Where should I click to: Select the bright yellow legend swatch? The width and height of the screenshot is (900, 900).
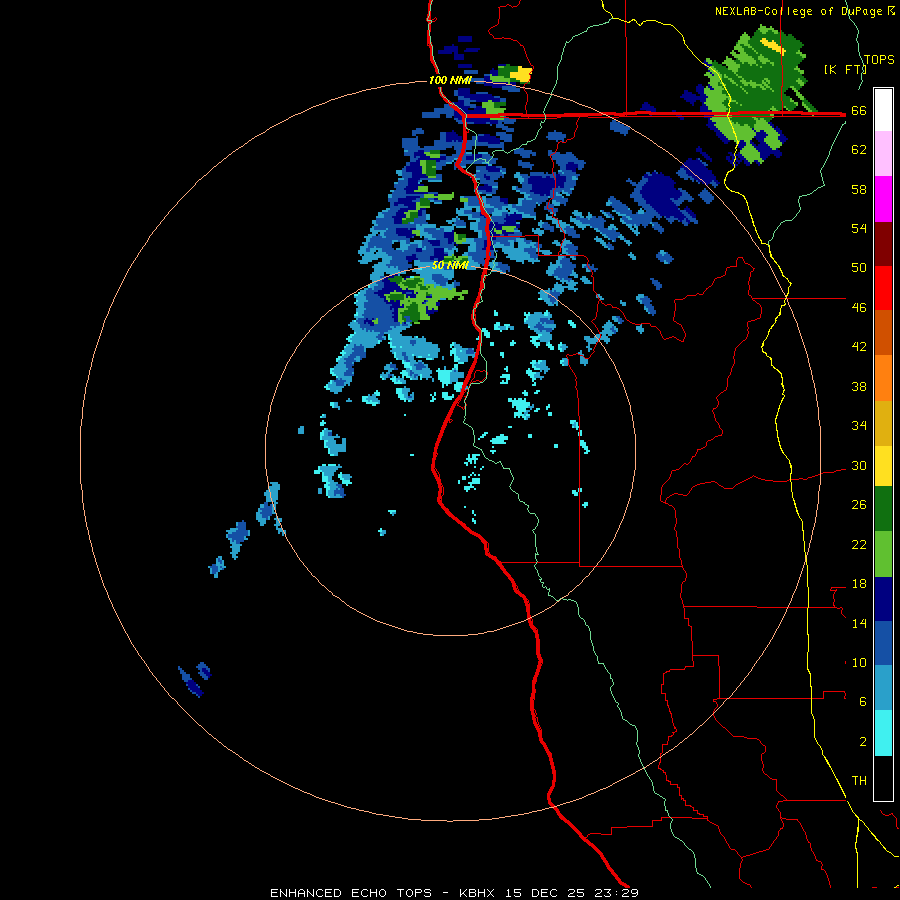click(x=883, y=465)
